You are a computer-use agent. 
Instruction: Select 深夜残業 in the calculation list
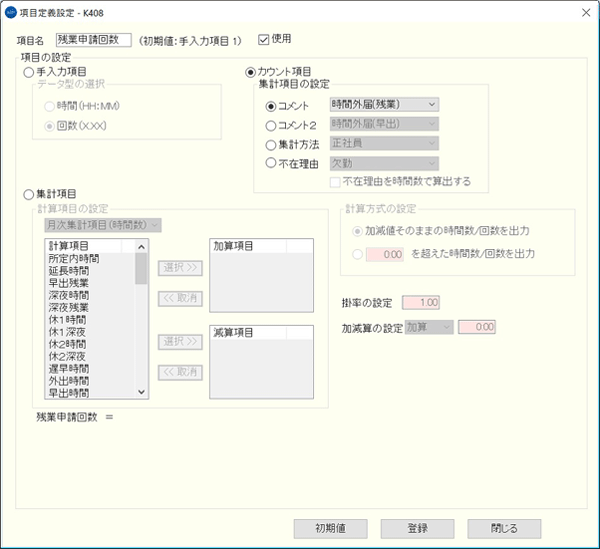(x=70, y=307)
